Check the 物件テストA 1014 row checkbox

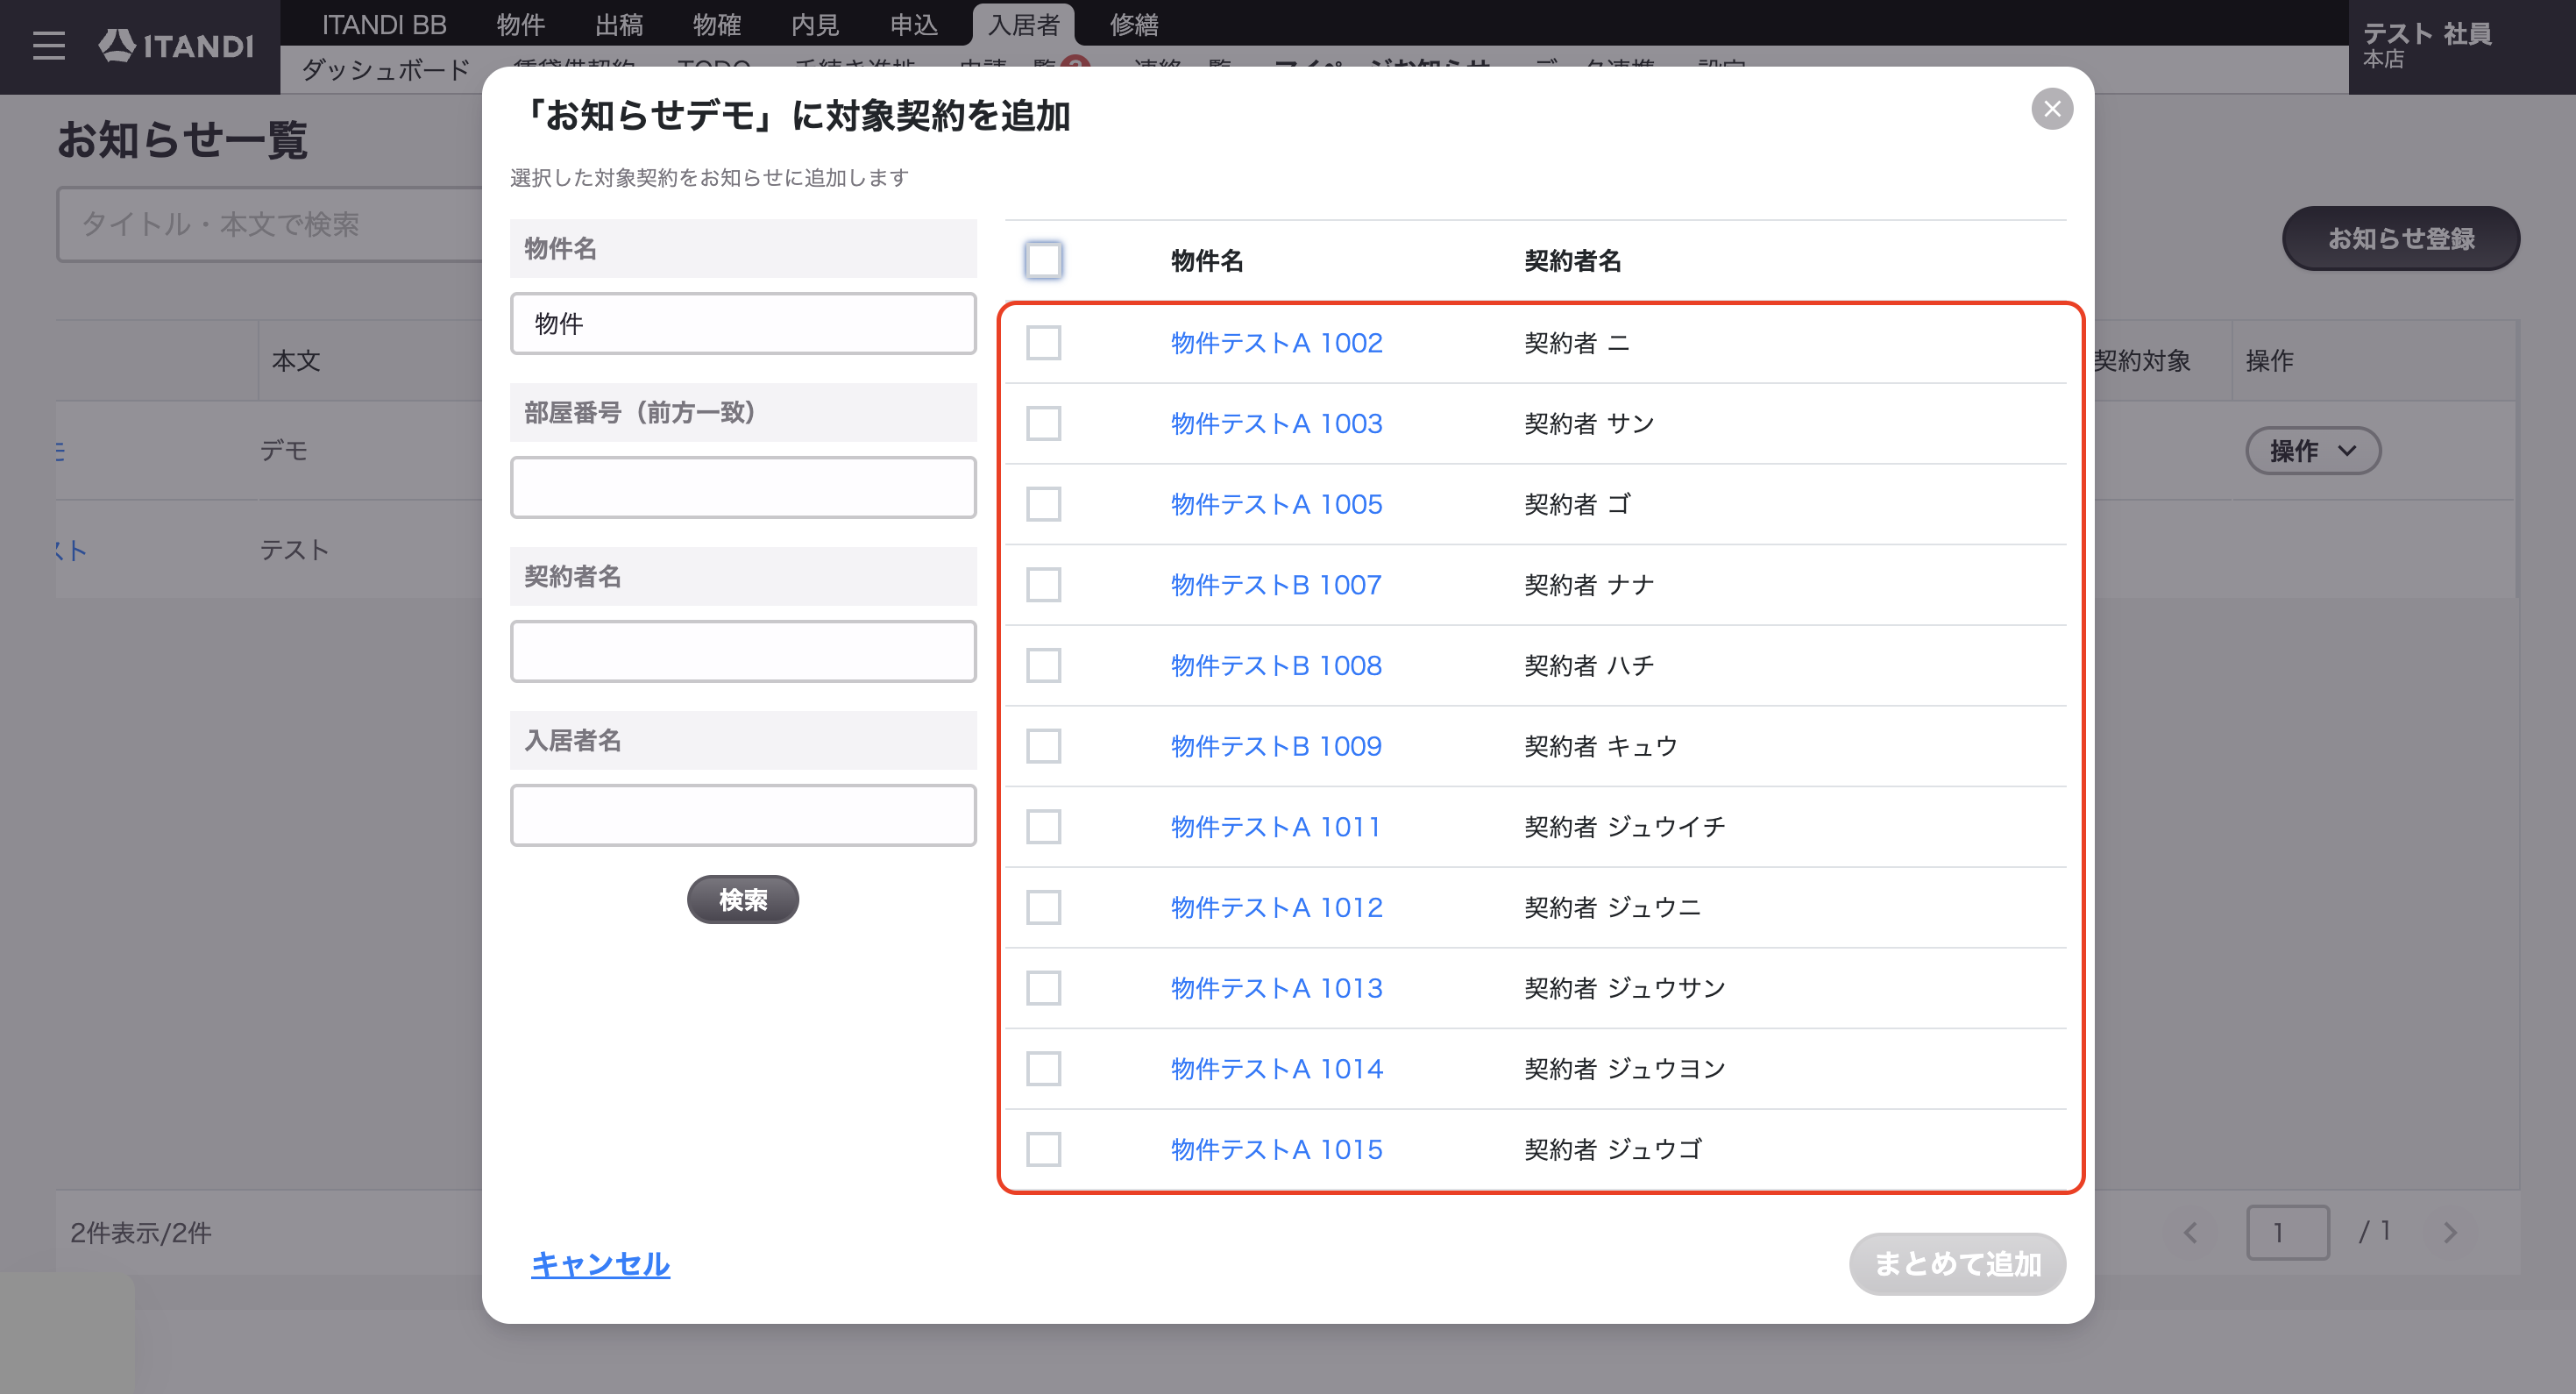point(1043,1069)
